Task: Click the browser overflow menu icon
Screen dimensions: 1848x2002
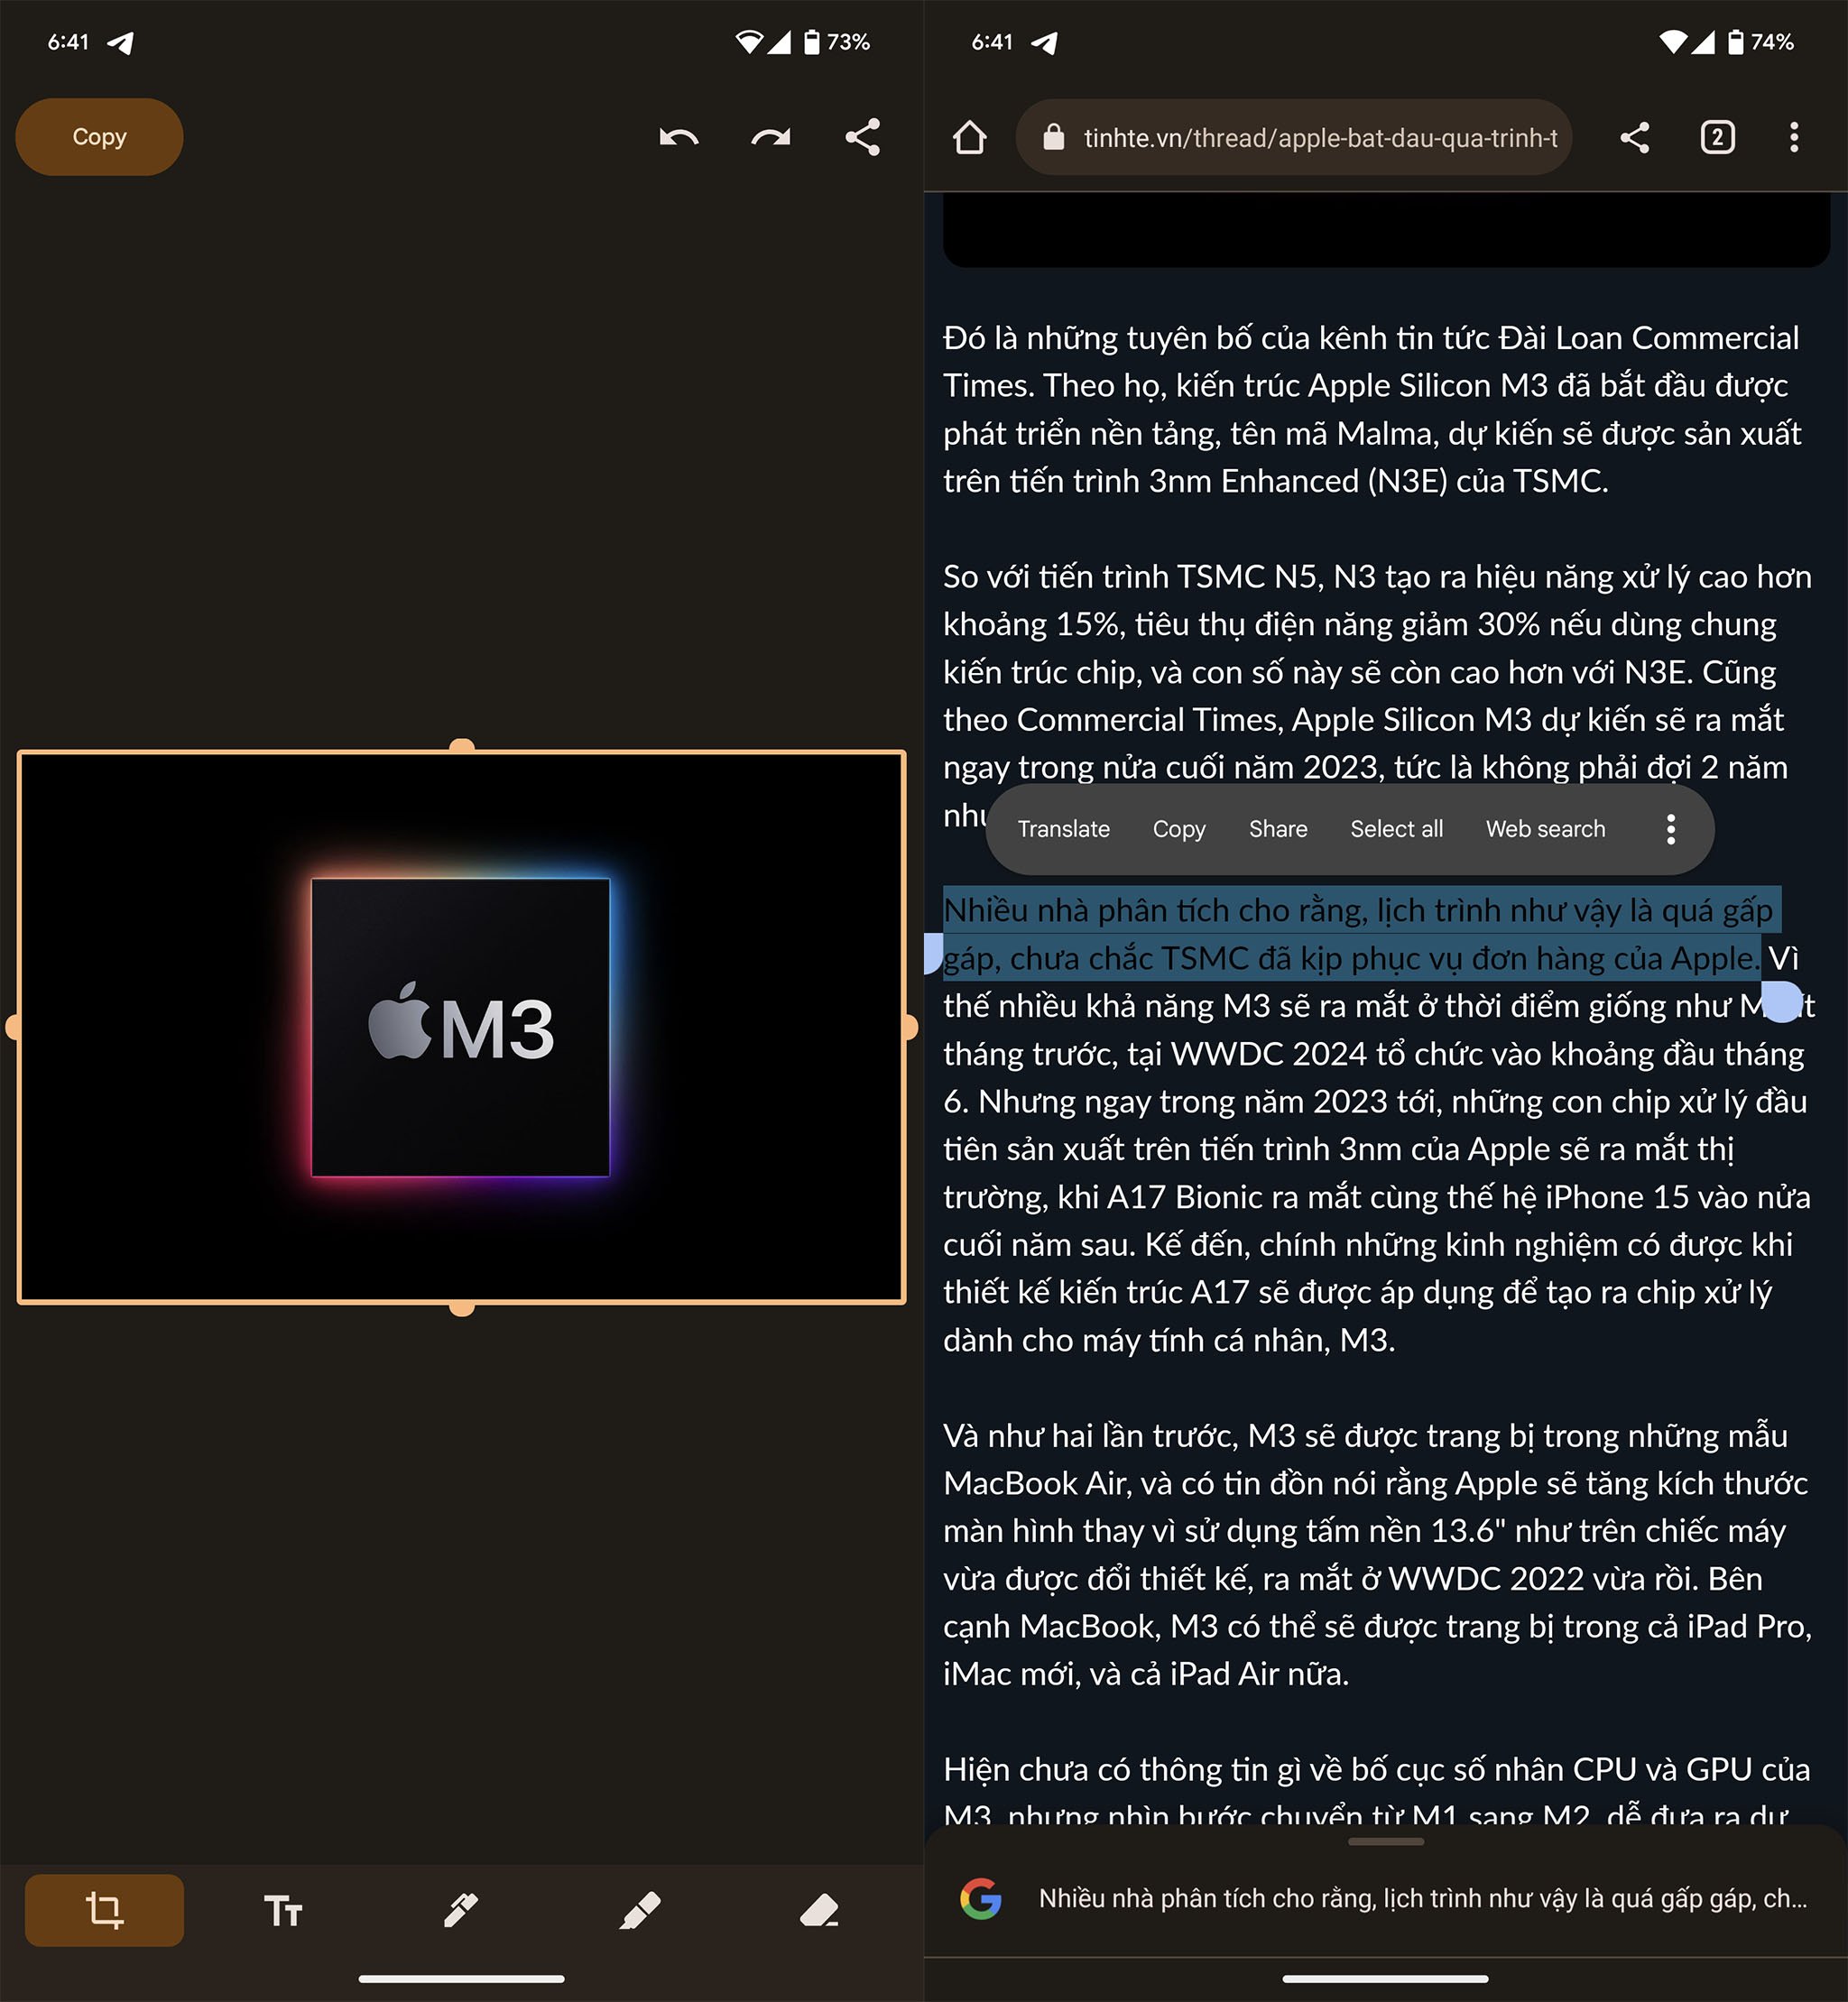Action: (1792, 136)
